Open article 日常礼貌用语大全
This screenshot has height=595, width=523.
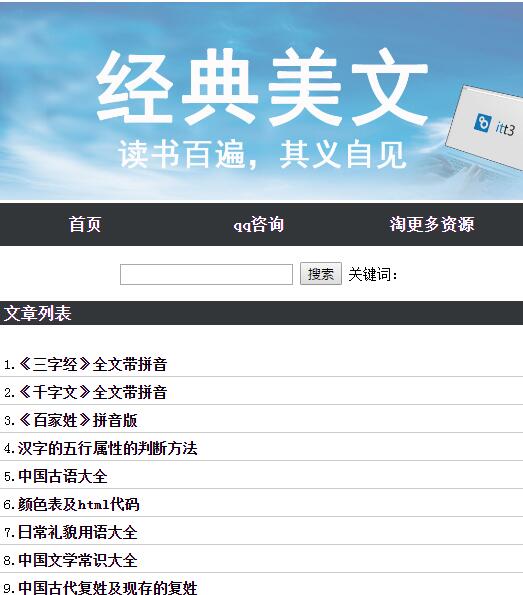78,532
